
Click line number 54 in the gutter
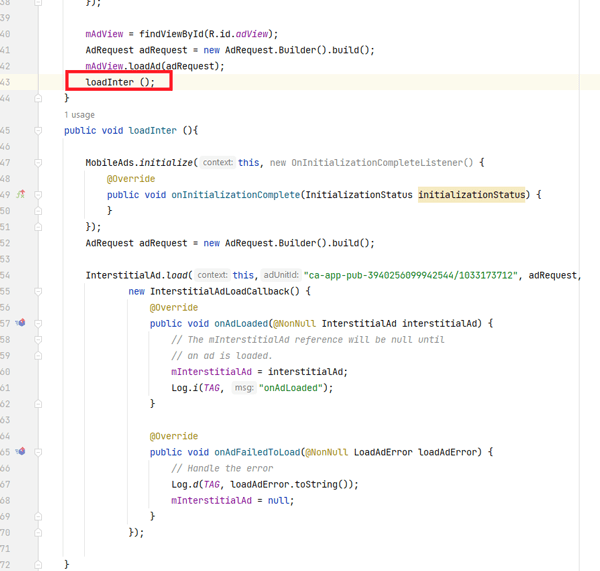[5, 275]
